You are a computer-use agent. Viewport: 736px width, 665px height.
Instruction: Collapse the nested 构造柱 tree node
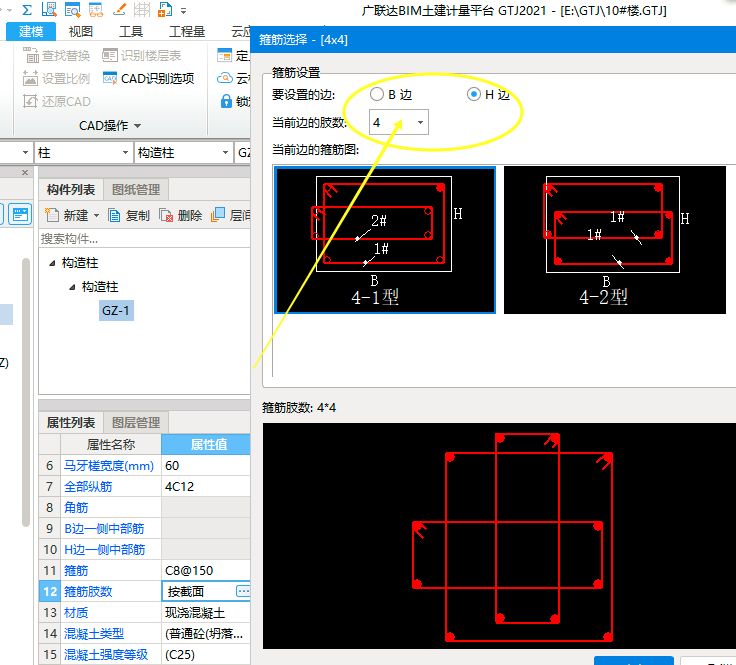(x=72, y=287)
